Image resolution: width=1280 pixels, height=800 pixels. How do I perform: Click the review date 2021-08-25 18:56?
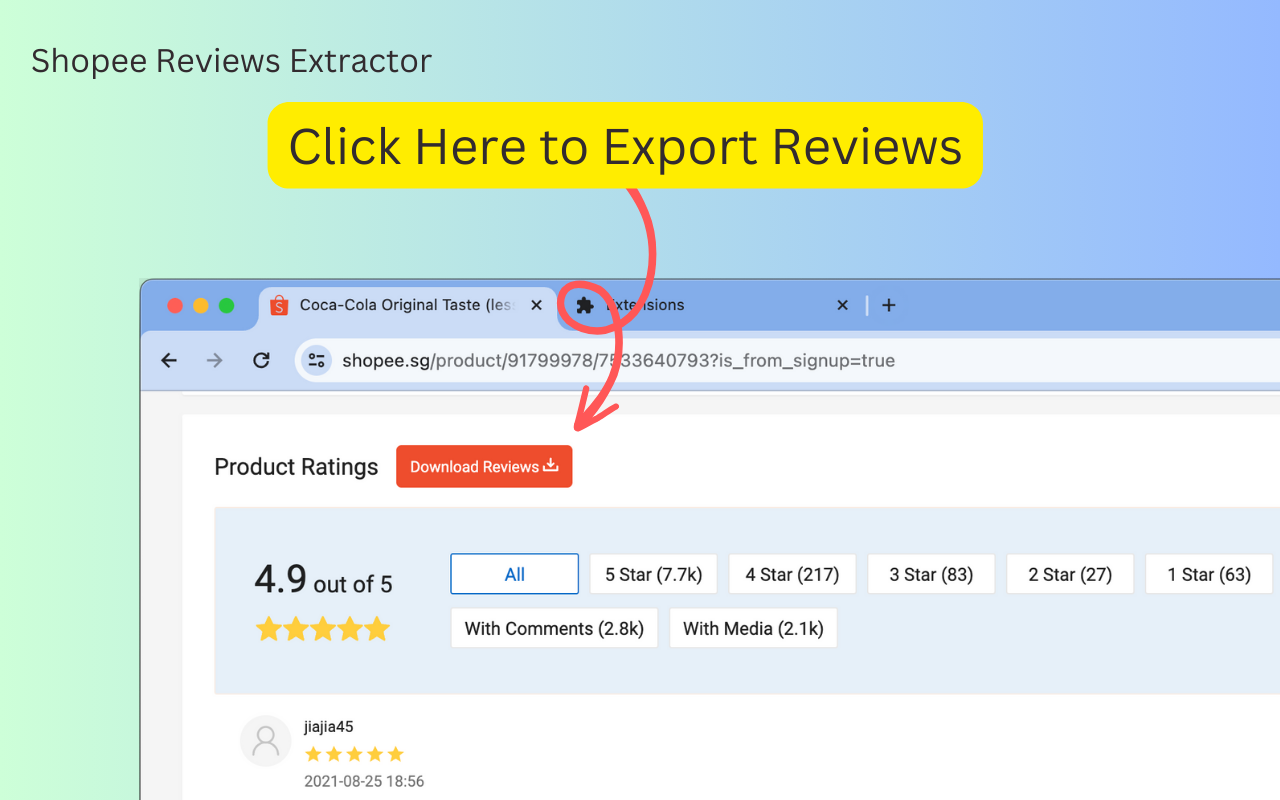tap(364, 781)
